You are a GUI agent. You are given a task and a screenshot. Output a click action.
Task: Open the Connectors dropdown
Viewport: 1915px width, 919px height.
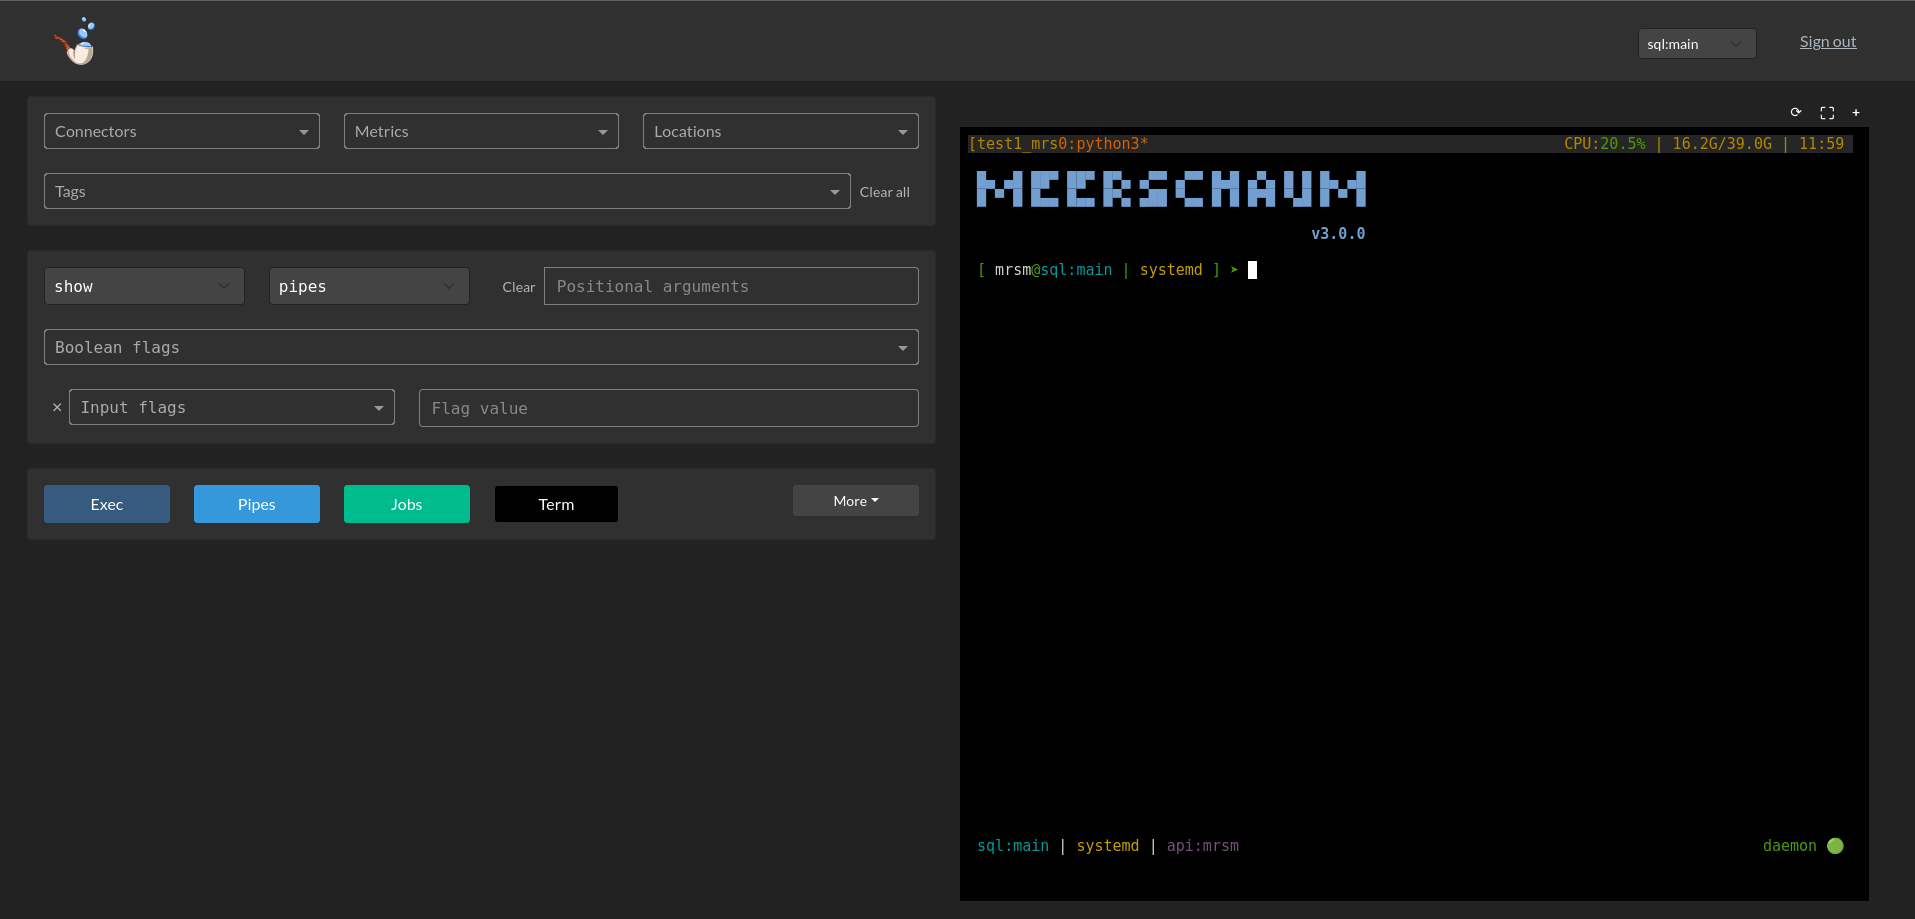182,131
